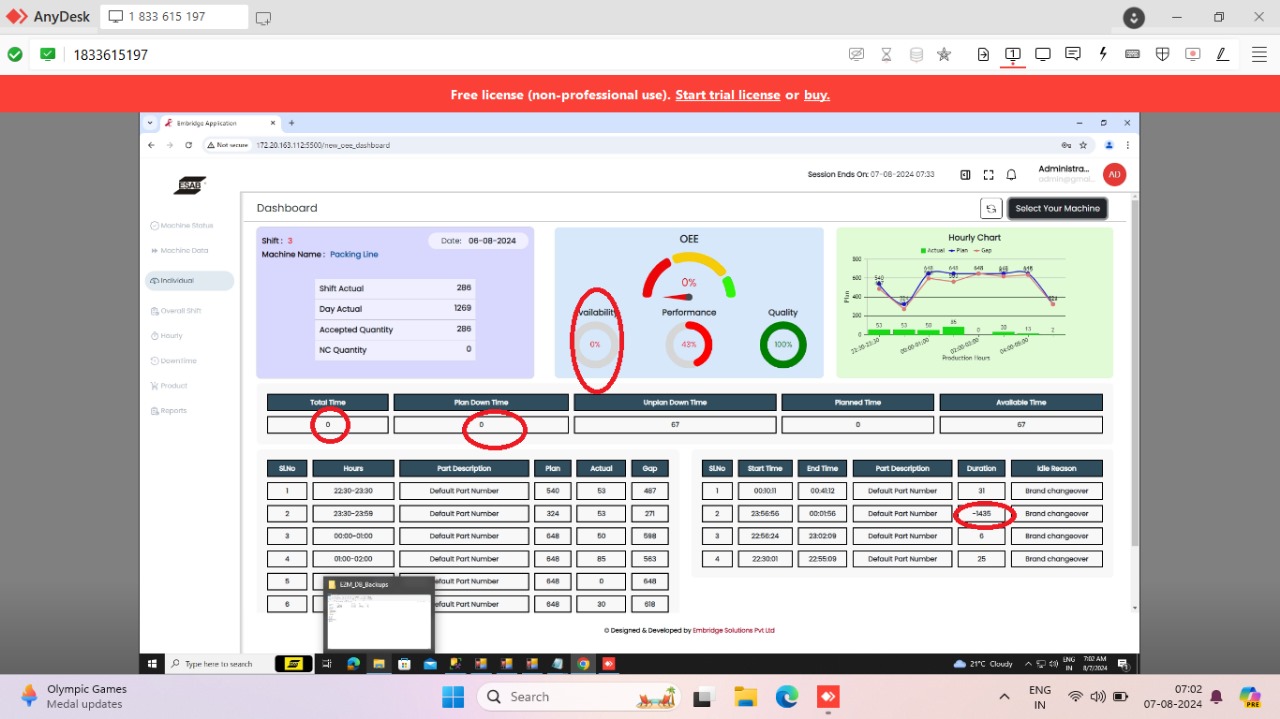This screenshot has height=719, width=1280.
Task: Toggle Actual series in Hourly Chart legend
Action: tap(933, 250)
